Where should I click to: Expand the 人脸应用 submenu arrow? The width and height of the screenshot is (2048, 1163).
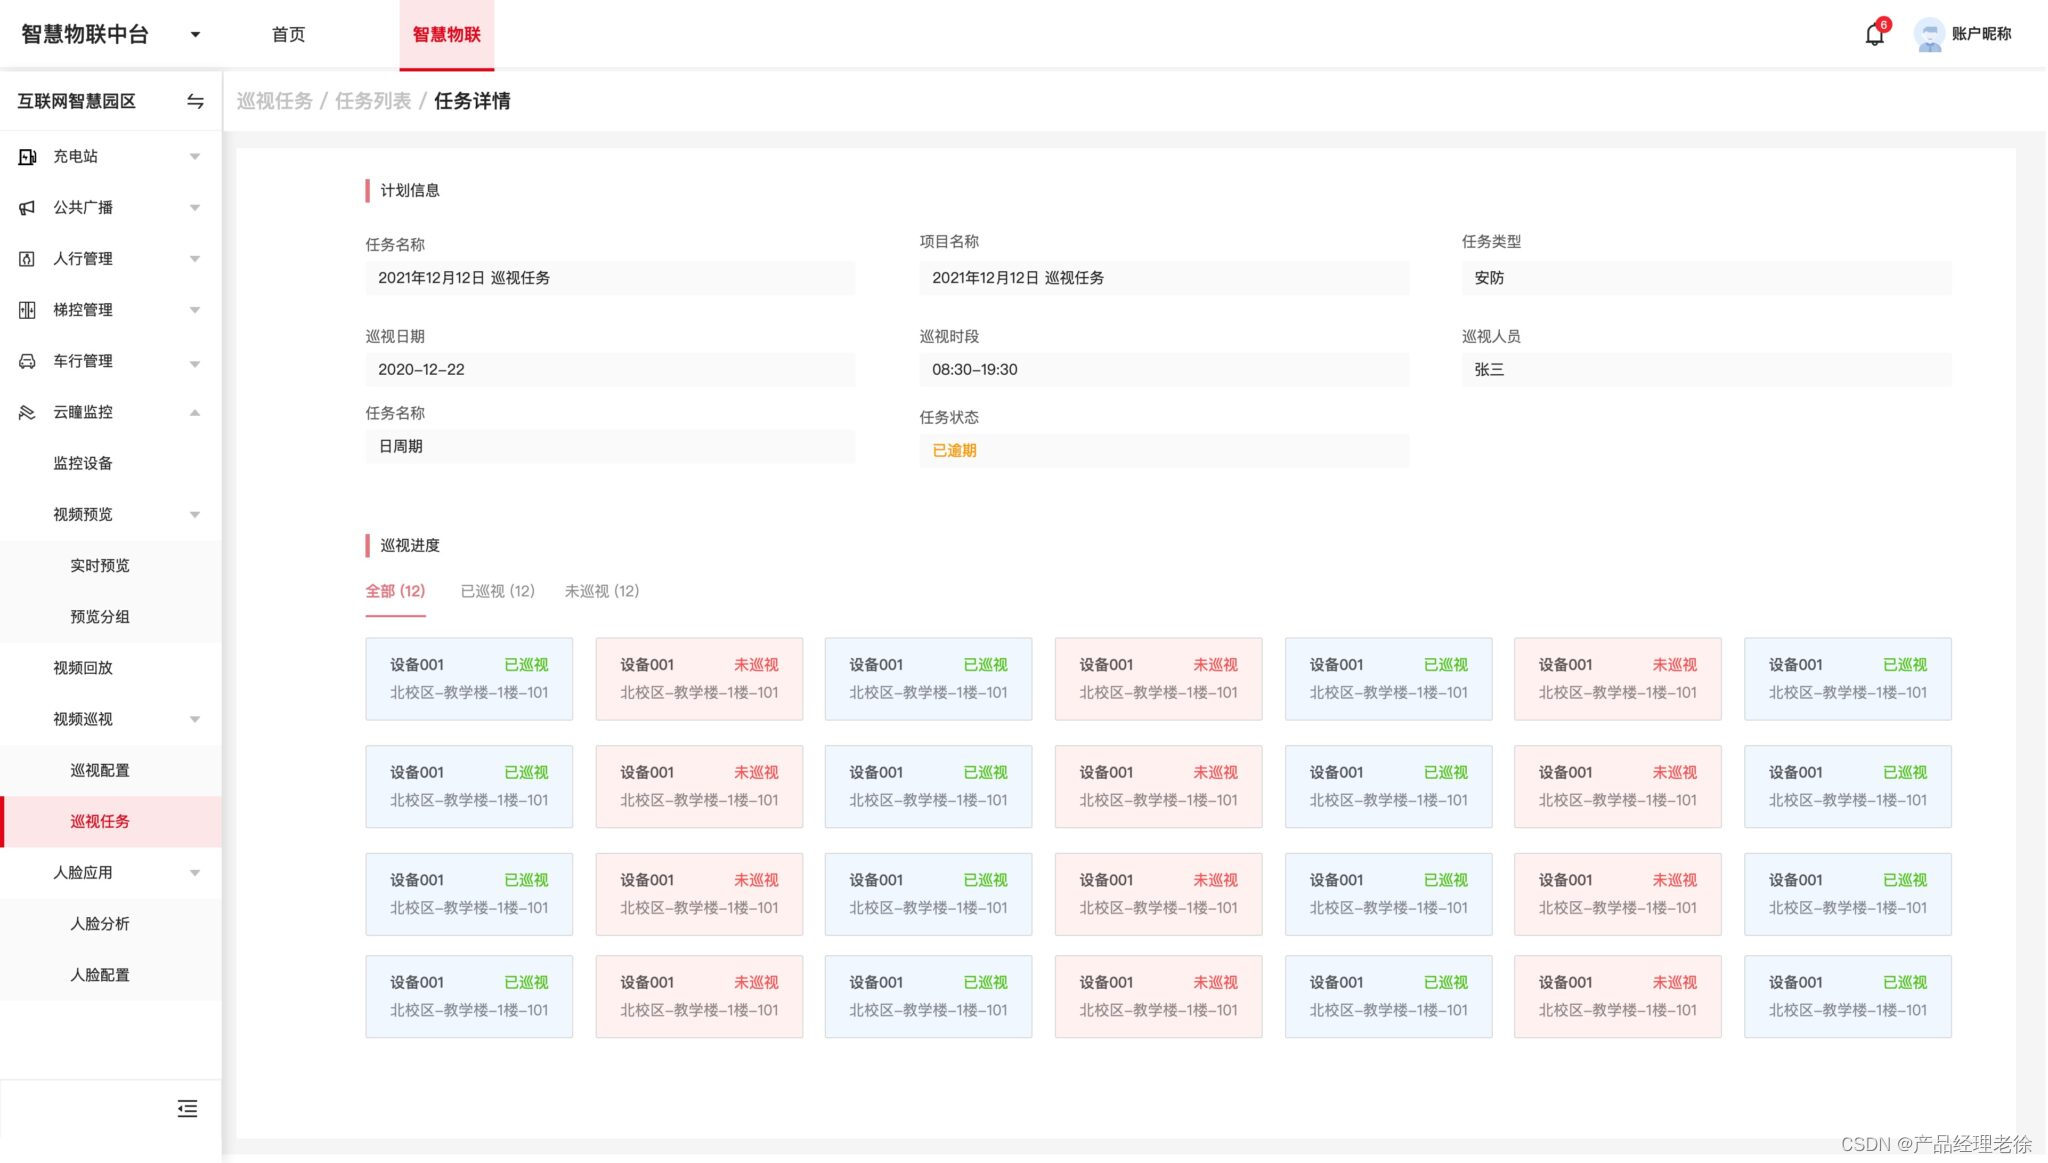[x=195, y=873]
